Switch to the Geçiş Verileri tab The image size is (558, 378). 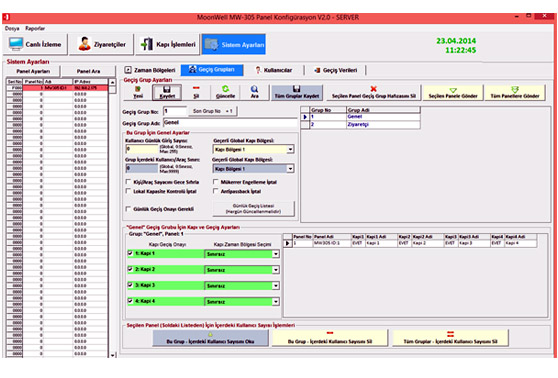336,70
